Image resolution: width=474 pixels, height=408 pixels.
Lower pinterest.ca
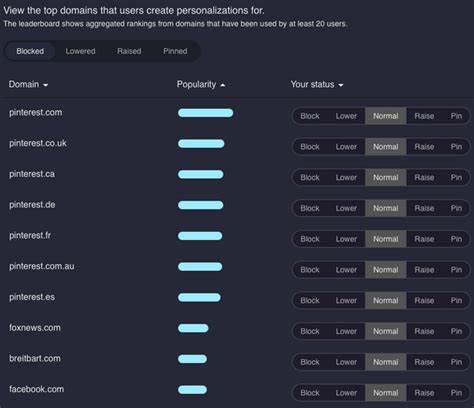click(346, 177)
